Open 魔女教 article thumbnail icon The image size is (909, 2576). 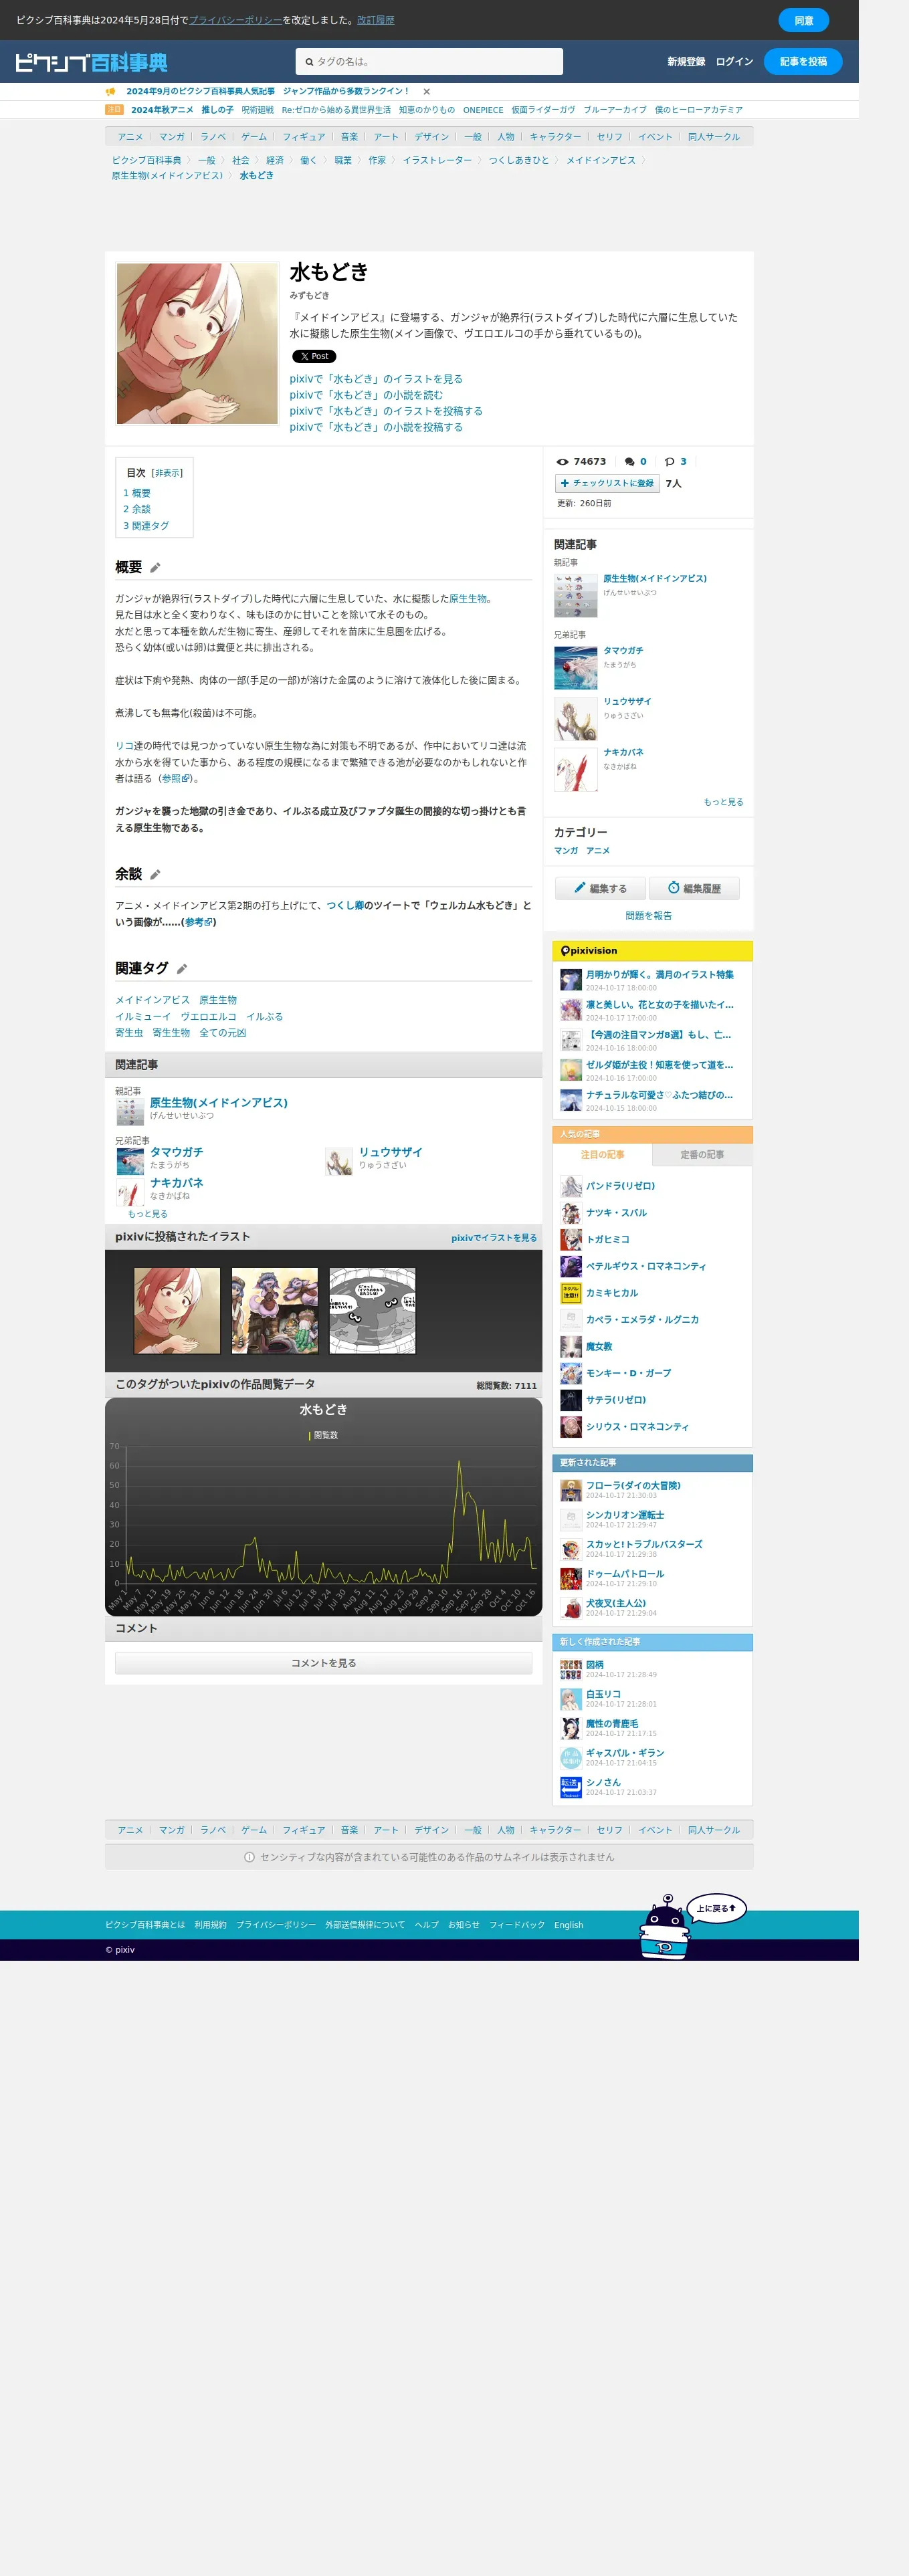(571, 1347)
